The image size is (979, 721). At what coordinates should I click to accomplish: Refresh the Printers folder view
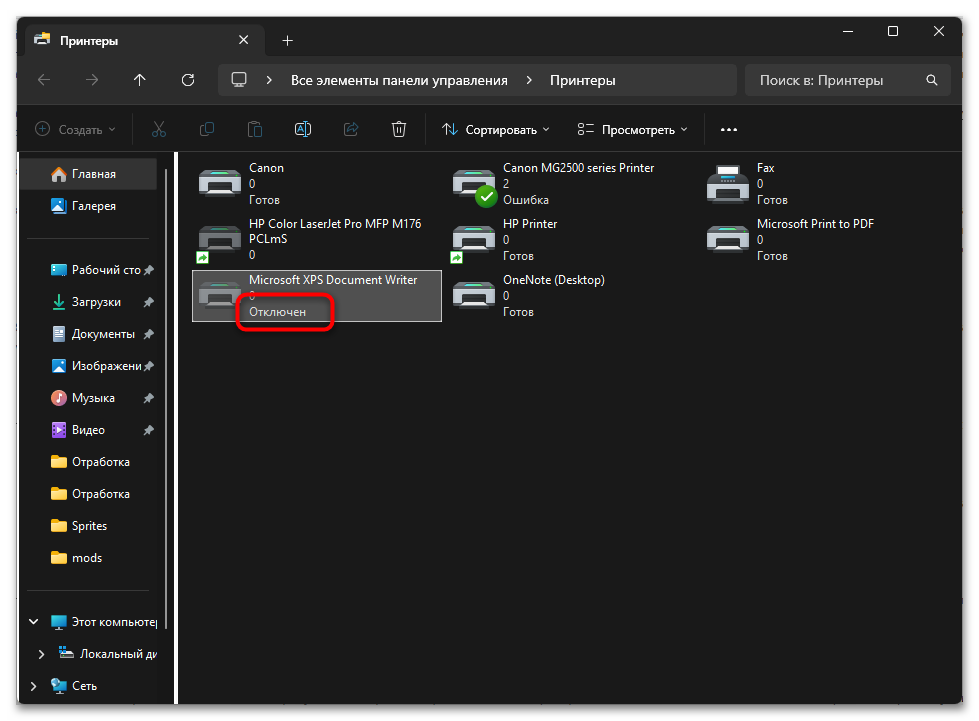coord(188,80)
